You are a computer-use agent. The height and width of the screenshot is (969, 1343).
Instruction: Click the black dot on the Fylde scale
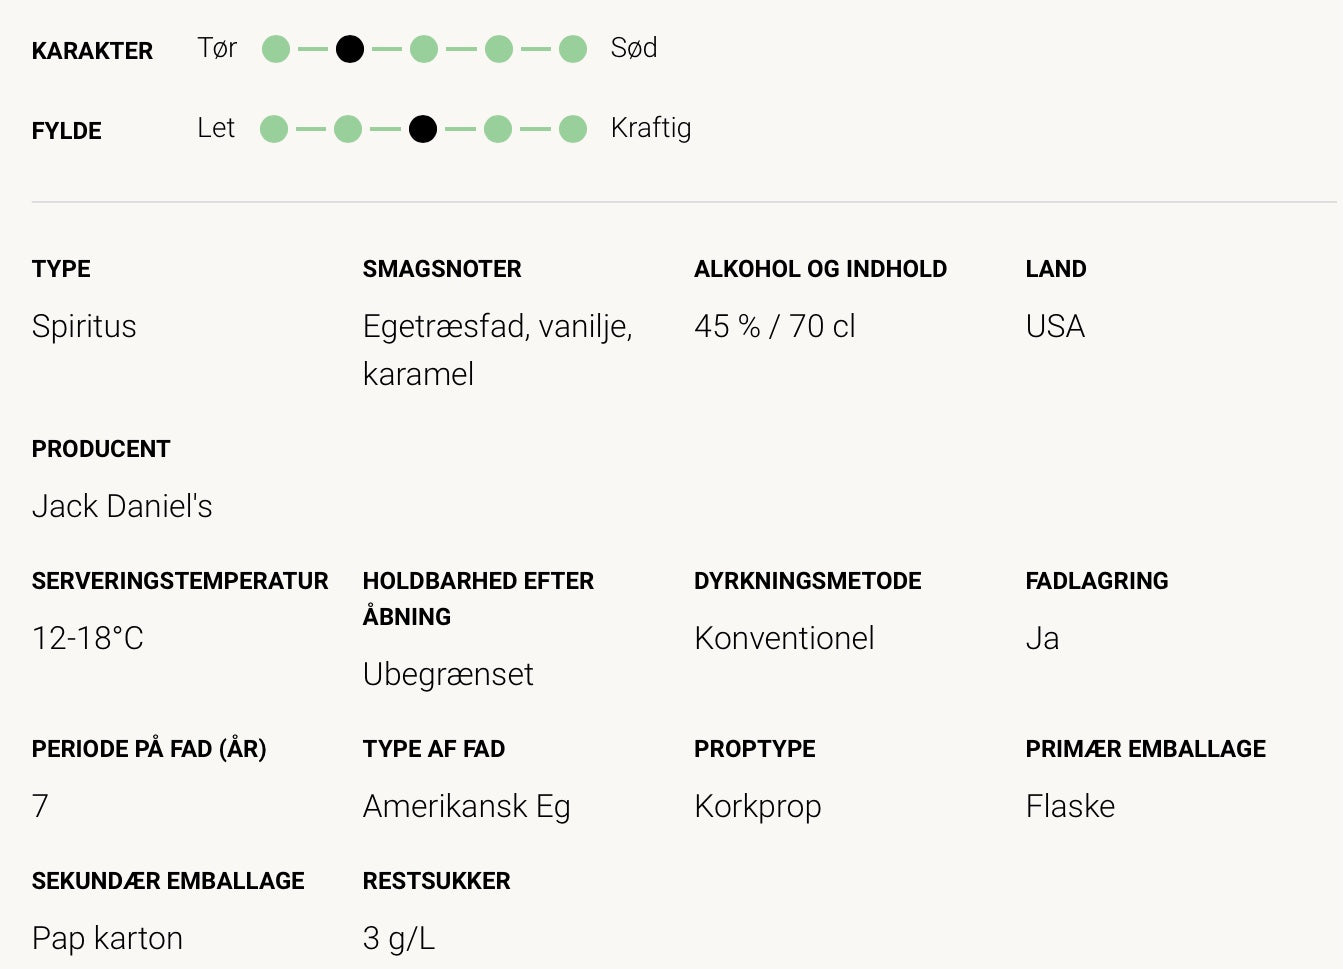coord(423,129)
